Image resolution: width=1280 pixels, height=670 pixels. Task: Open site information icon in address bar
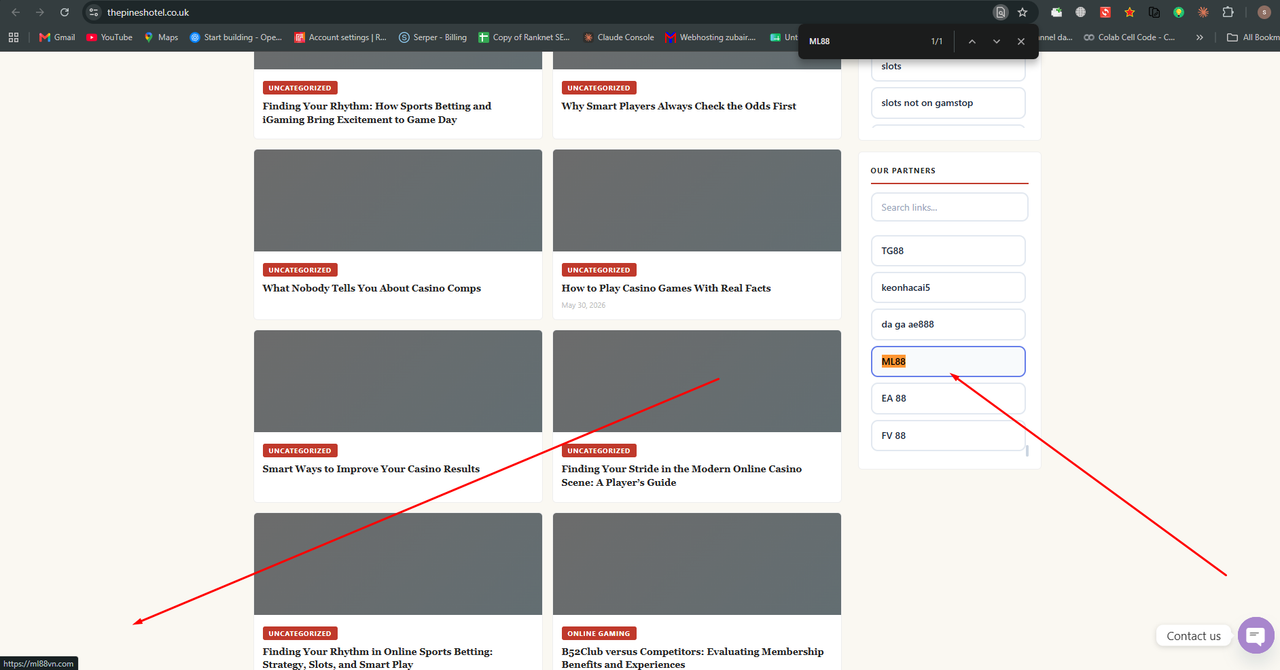click(x=93, y=12)
